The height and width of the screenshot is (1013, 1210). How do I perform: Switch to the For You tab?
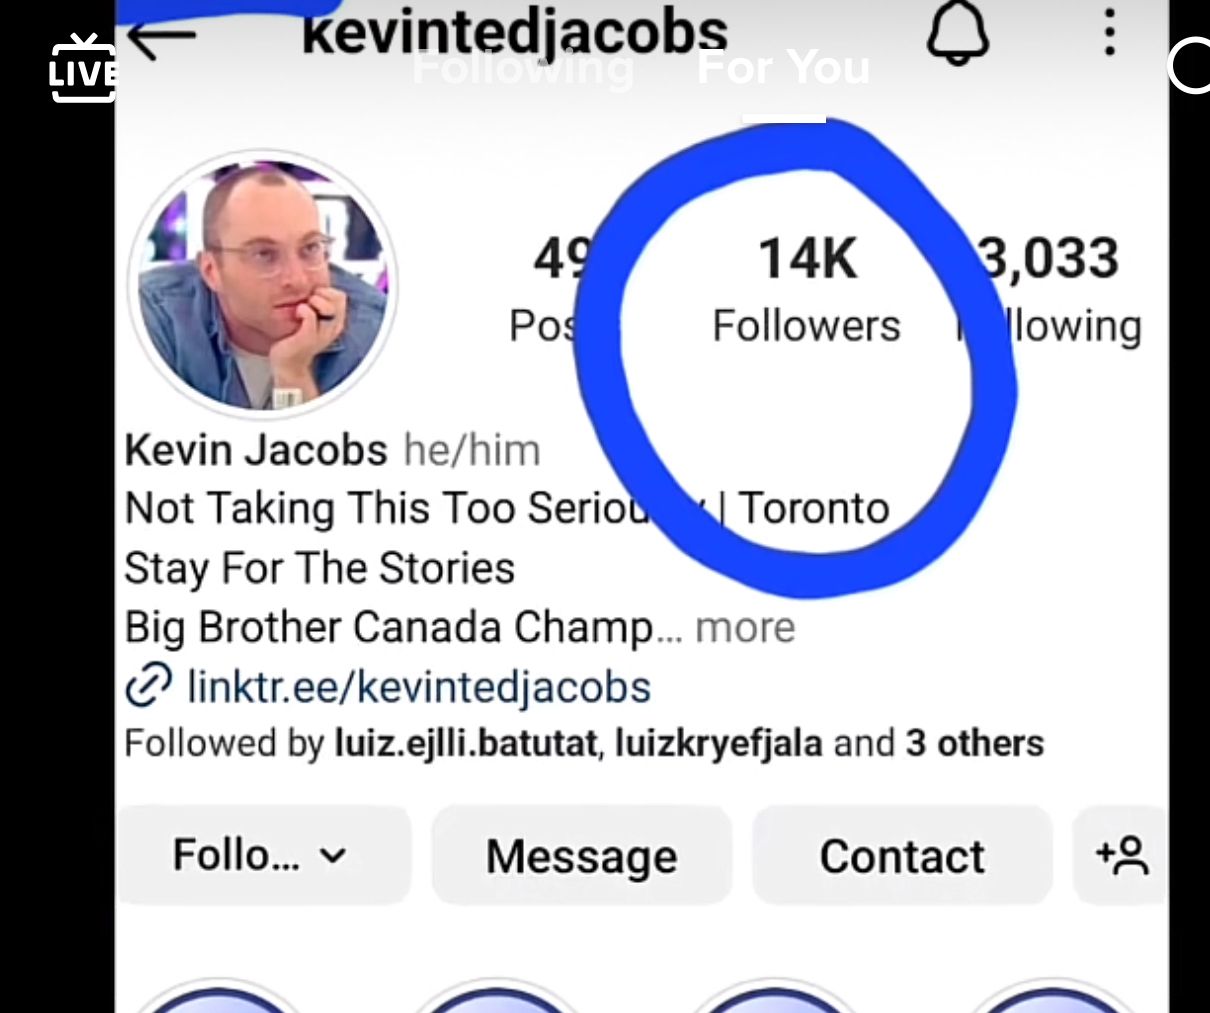coord(783,68)
